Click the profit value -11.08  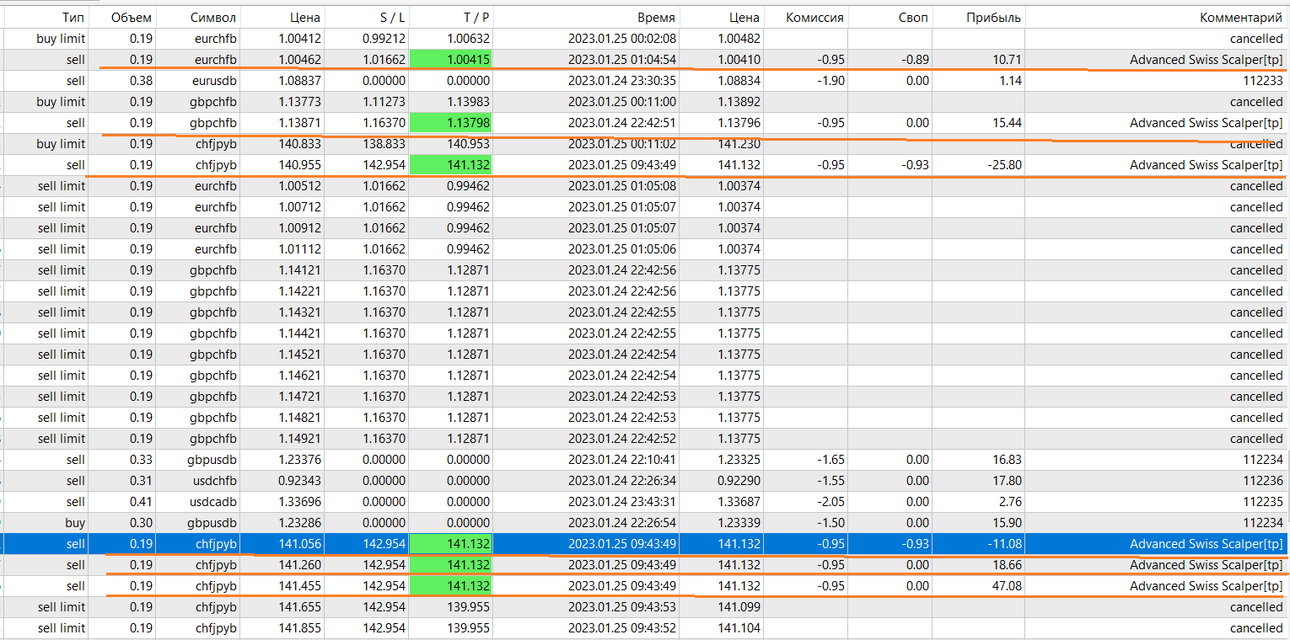tap(1004, 544)
